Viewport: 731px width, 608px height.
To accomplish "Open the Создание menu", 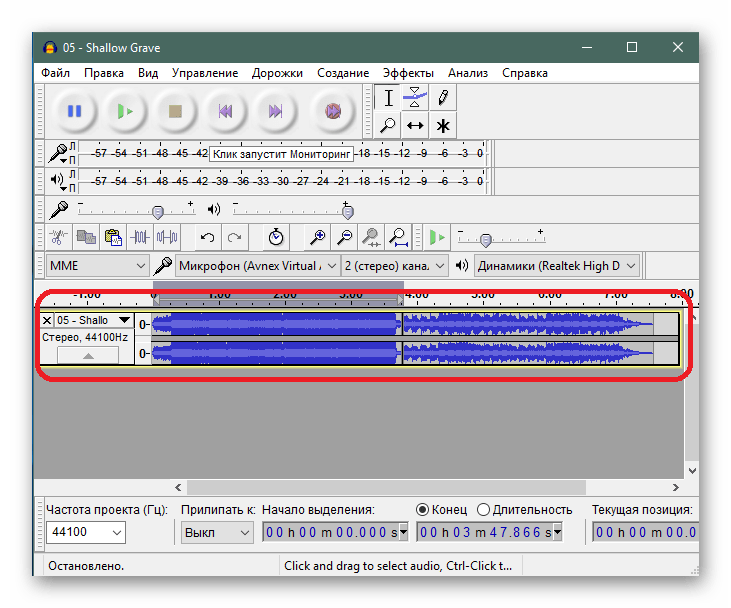I will [343, 73].
